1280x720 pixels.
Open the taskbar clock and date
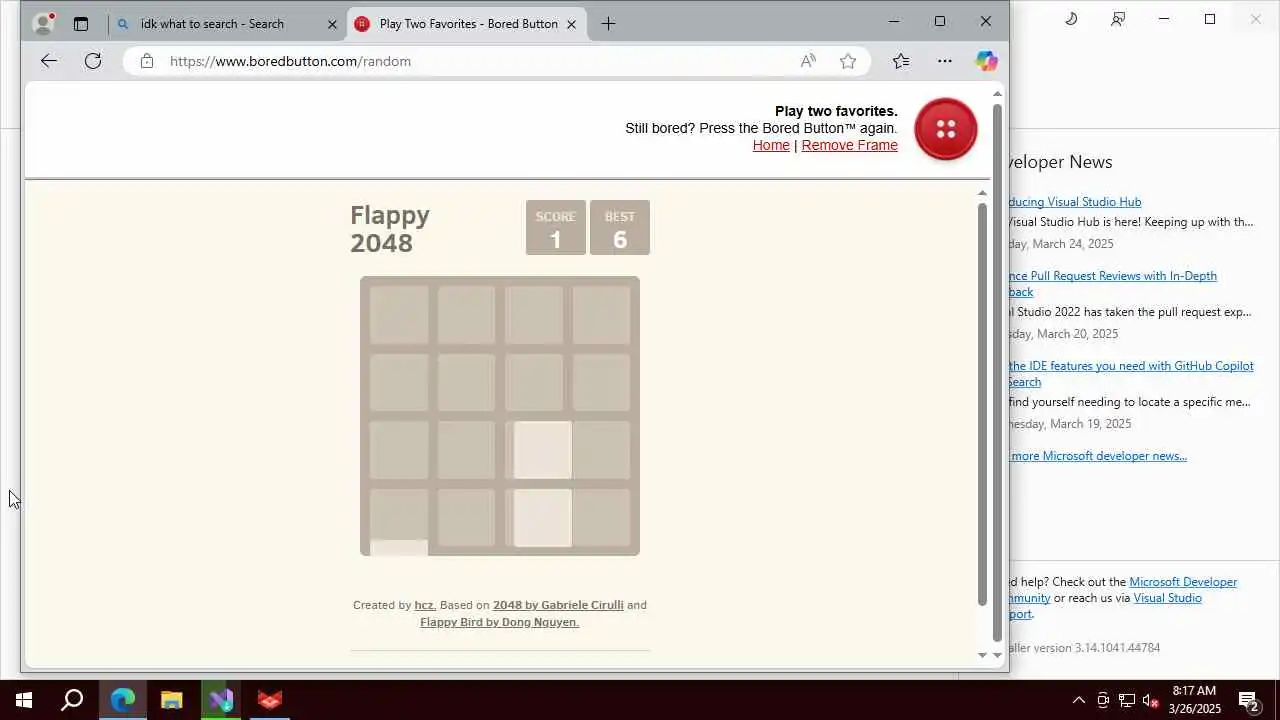[x=1195, y=700]
